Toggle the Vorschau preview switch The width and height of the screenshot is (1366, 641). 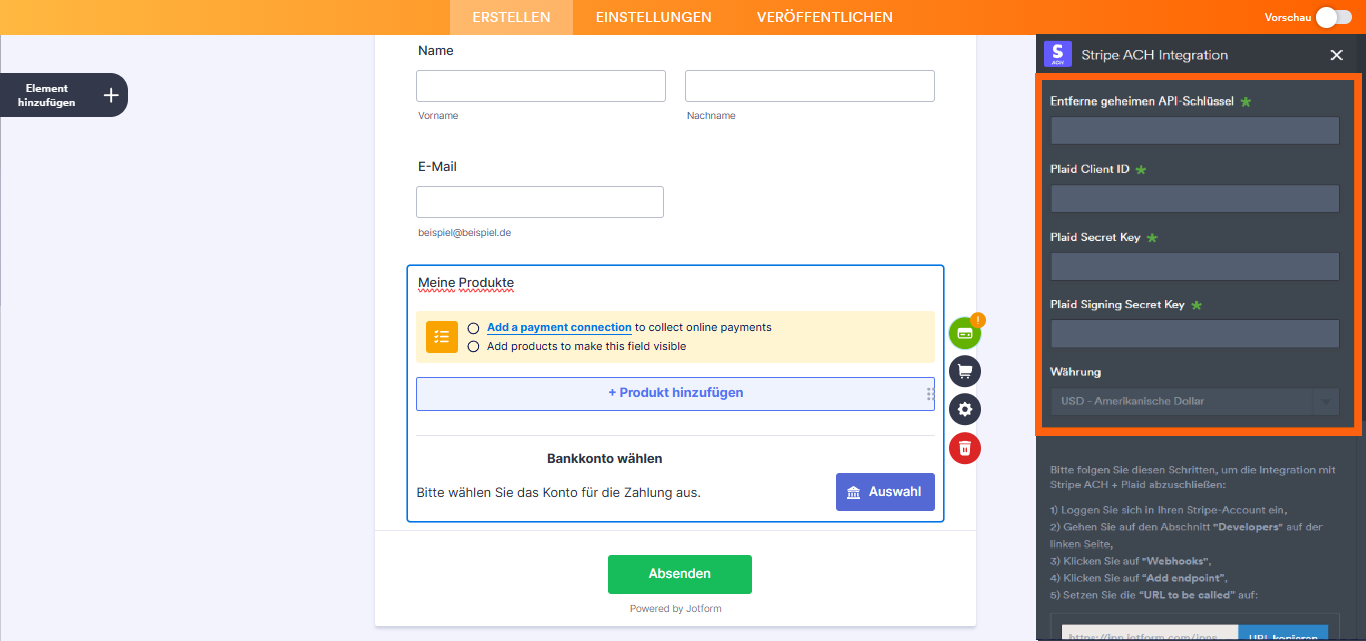1333,17
